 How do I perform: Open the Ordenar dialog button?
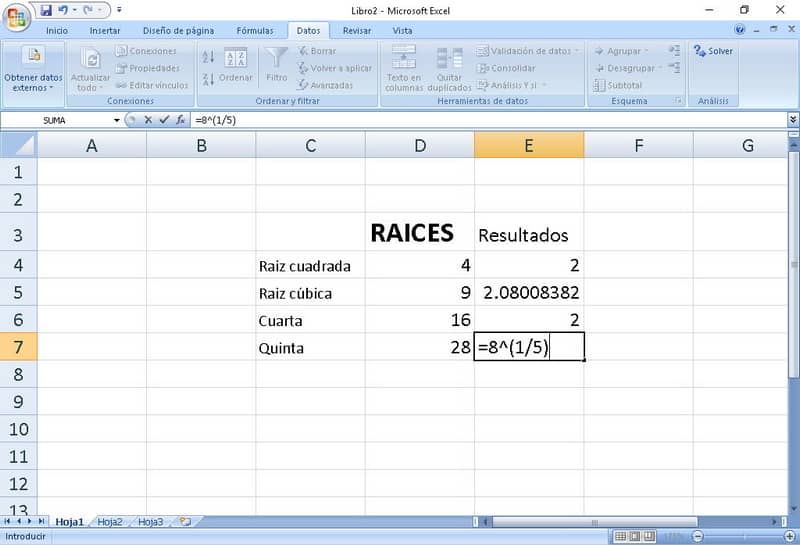[236, 65]
